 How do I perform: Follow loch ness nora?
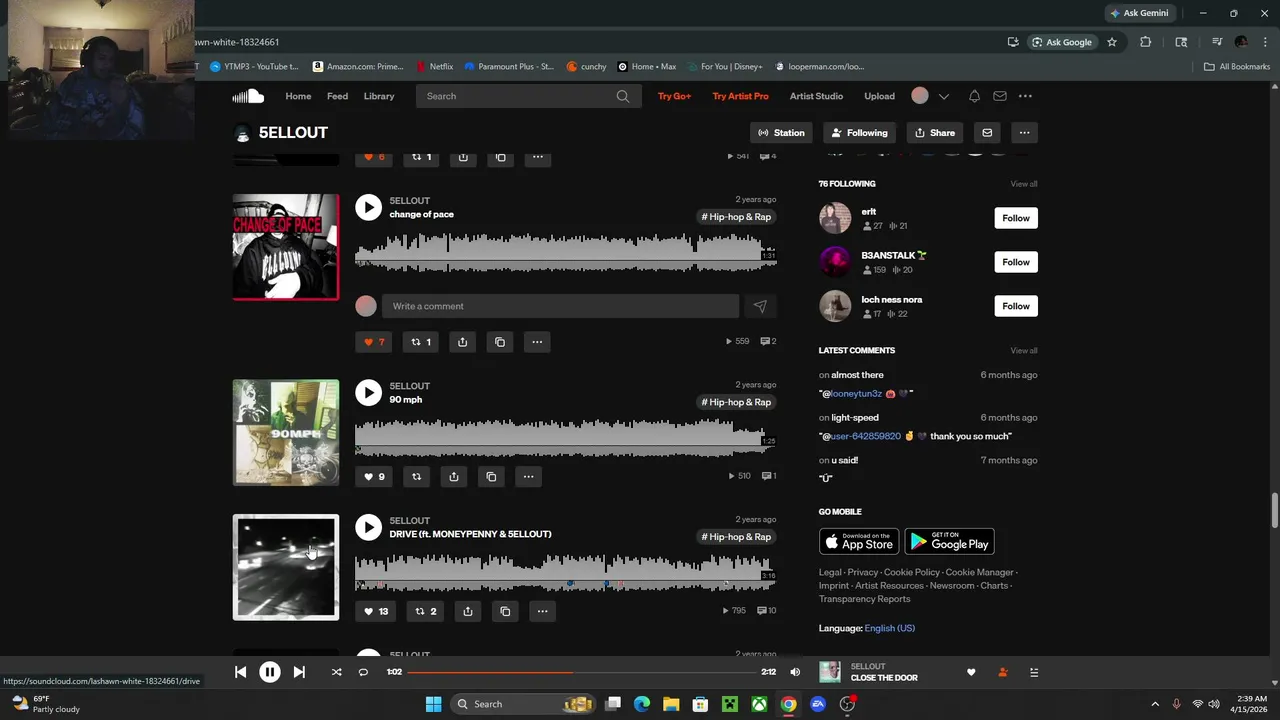pos(1016,306)
